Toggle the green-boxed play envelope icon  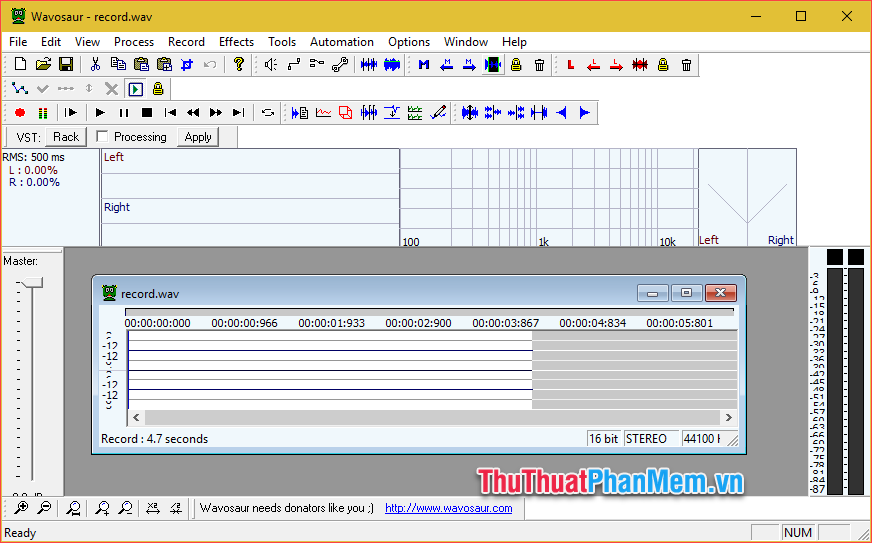[x=135, y=89]
